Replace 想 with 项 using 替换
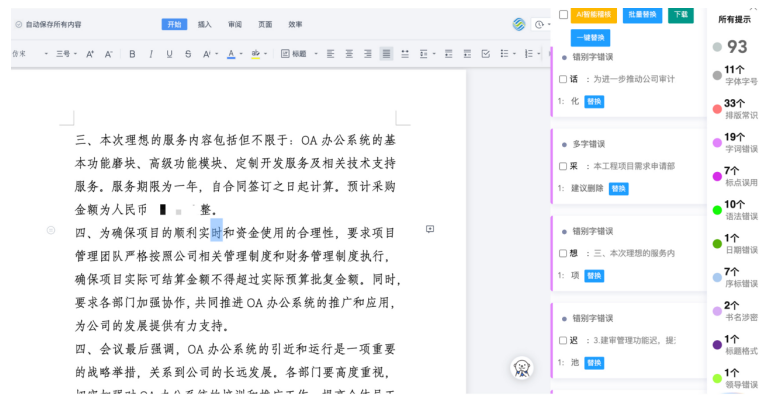The width and height of the screenshot is (781, 397). pos(594,276)
